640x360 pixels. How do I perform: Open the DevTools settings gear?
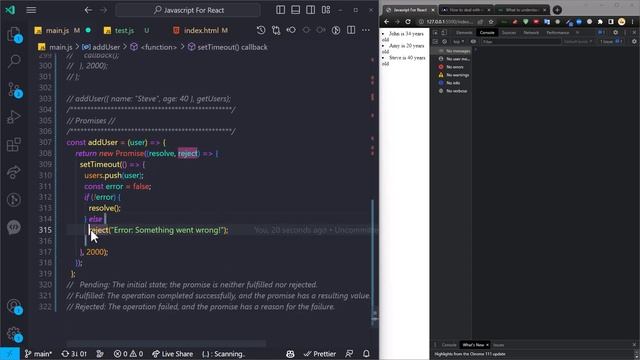pyautogui.click(x=616, y=33)
